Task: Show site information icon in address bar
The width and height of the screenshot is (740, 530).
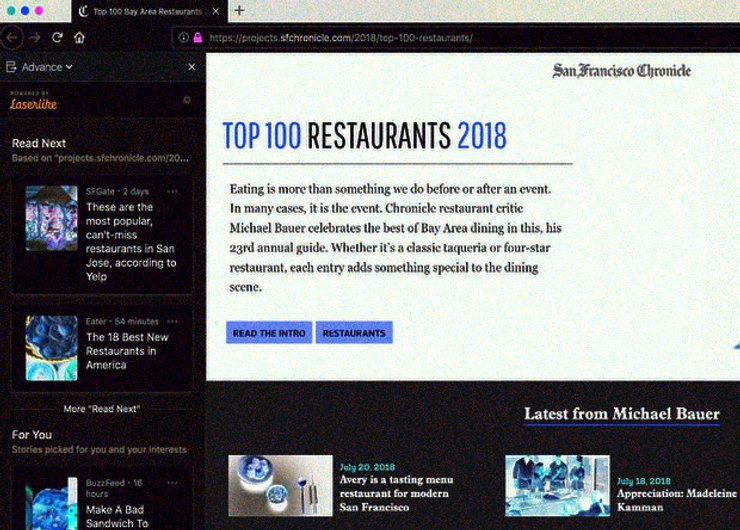Action: click(x=184, y=38)
